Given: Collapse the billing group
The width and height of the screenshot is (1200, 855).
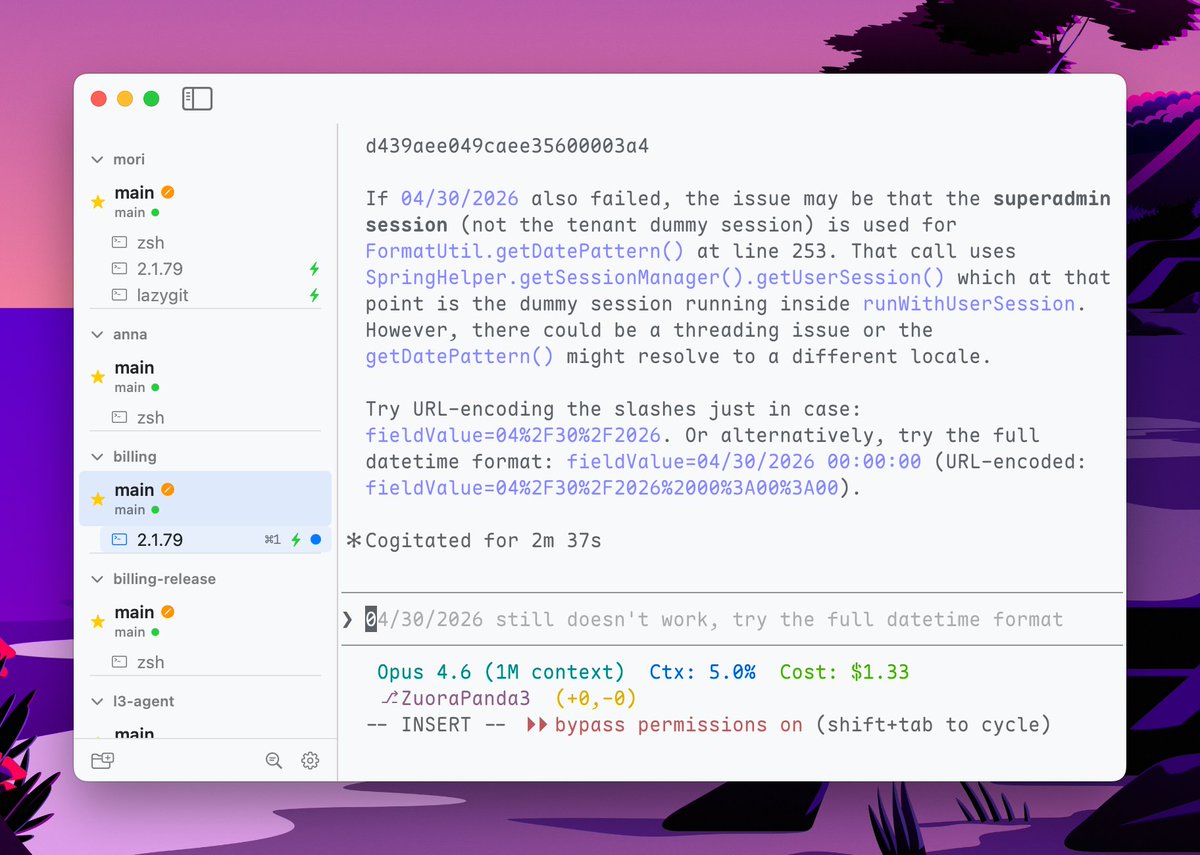Looking at the screenshot, I should [x=98, y=457].
